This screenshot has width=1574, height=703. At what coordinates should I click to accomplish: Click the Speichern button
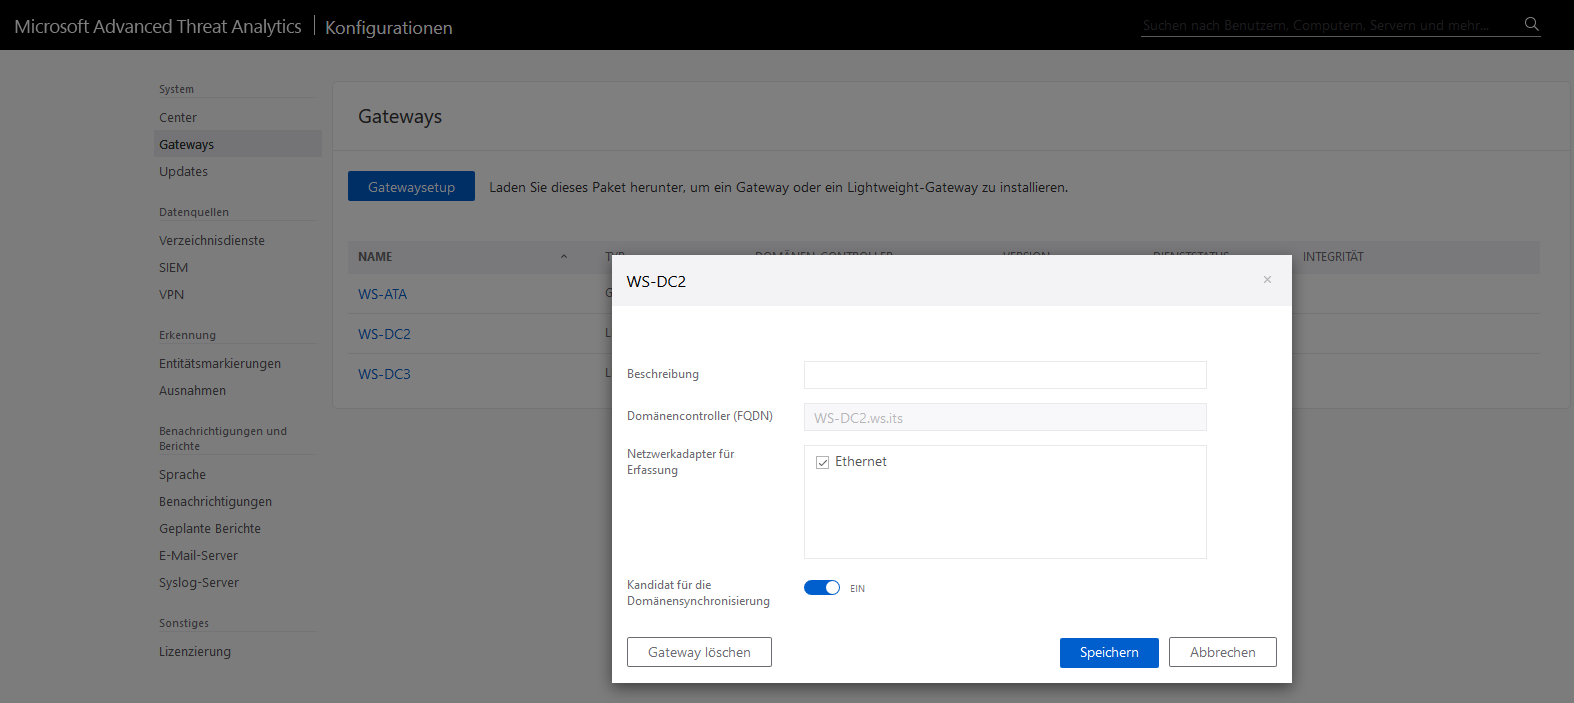(x=1109, y=652)
